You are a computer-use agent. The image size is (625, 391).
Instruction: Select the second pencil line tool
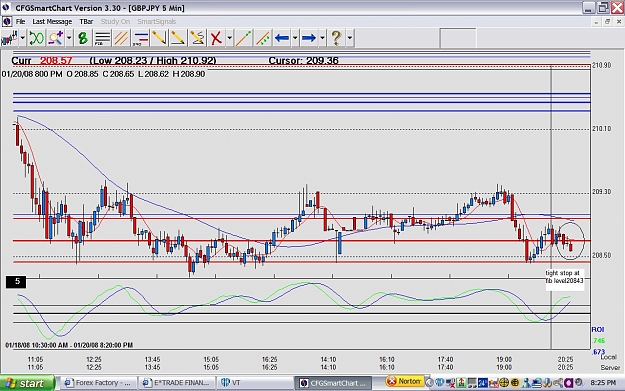click(x=178, y=38)
